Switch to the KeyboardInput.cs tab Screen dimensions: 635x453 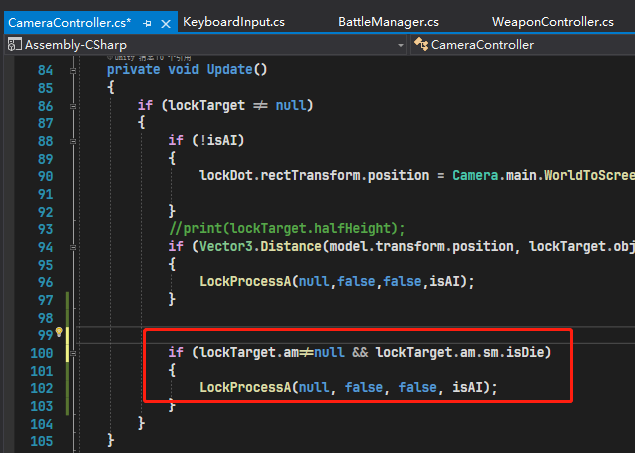(x=234, y=22)
